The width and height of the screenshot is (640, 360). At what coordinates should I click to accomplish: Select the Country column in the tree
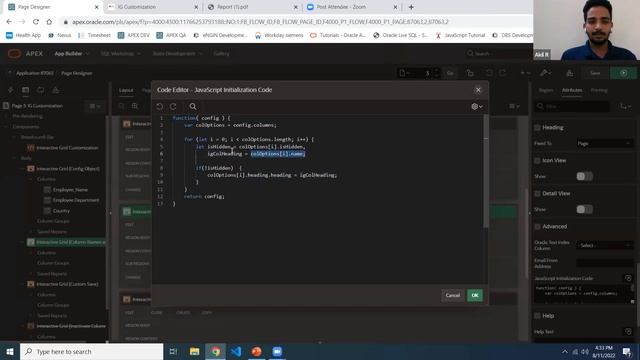coord(61,211)
